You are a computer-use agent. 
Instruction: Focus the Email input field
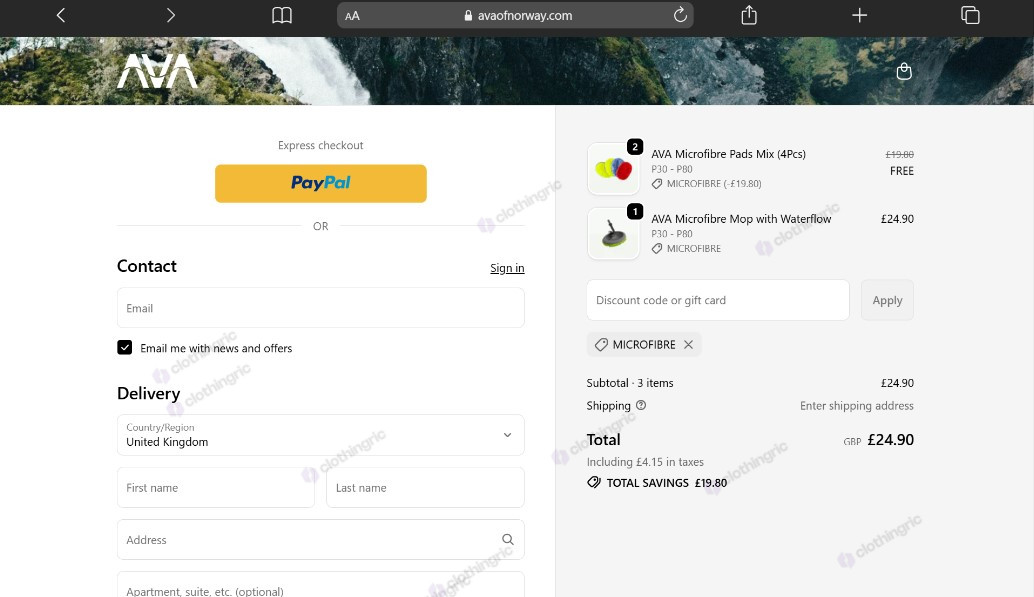[320, 307]
